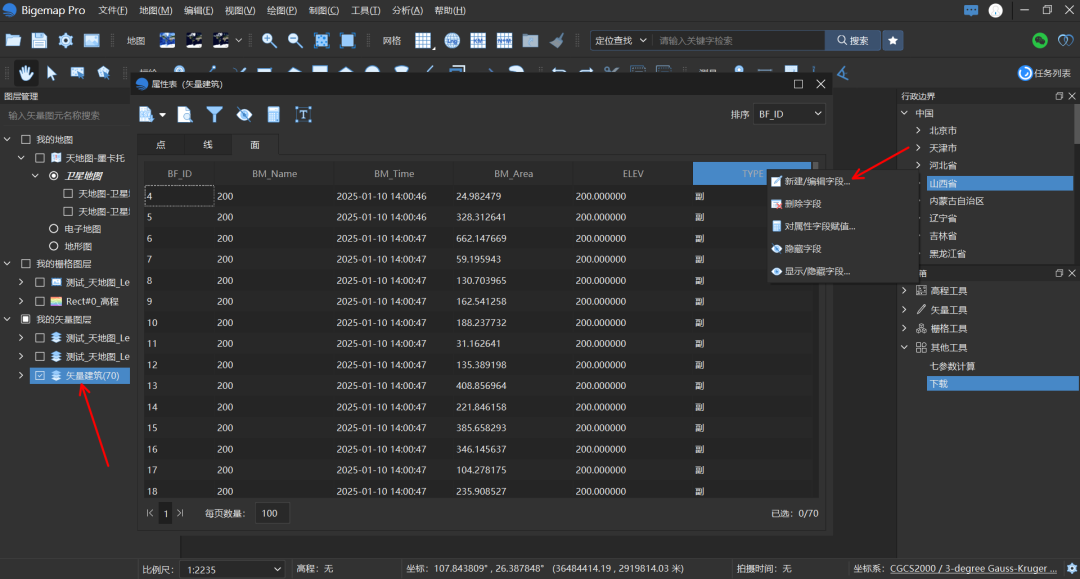
Task: Toggle 我的栅格图层 checkbox
Action: tap(25, 264)
